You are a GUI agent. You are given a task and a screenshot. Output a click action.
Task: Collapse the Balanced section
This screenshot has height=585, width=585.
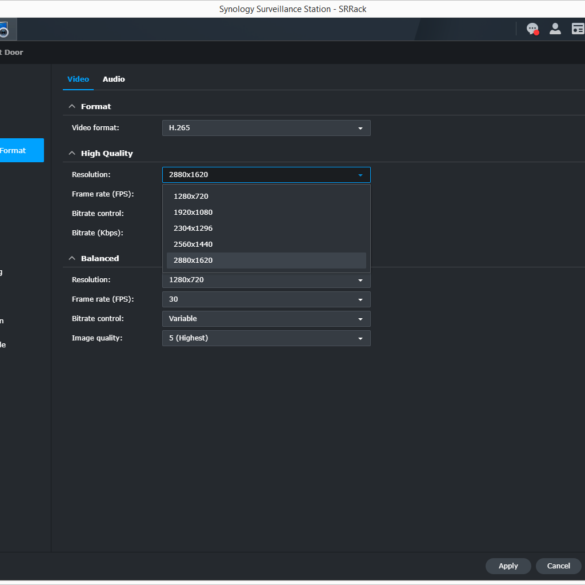point(72,259)
